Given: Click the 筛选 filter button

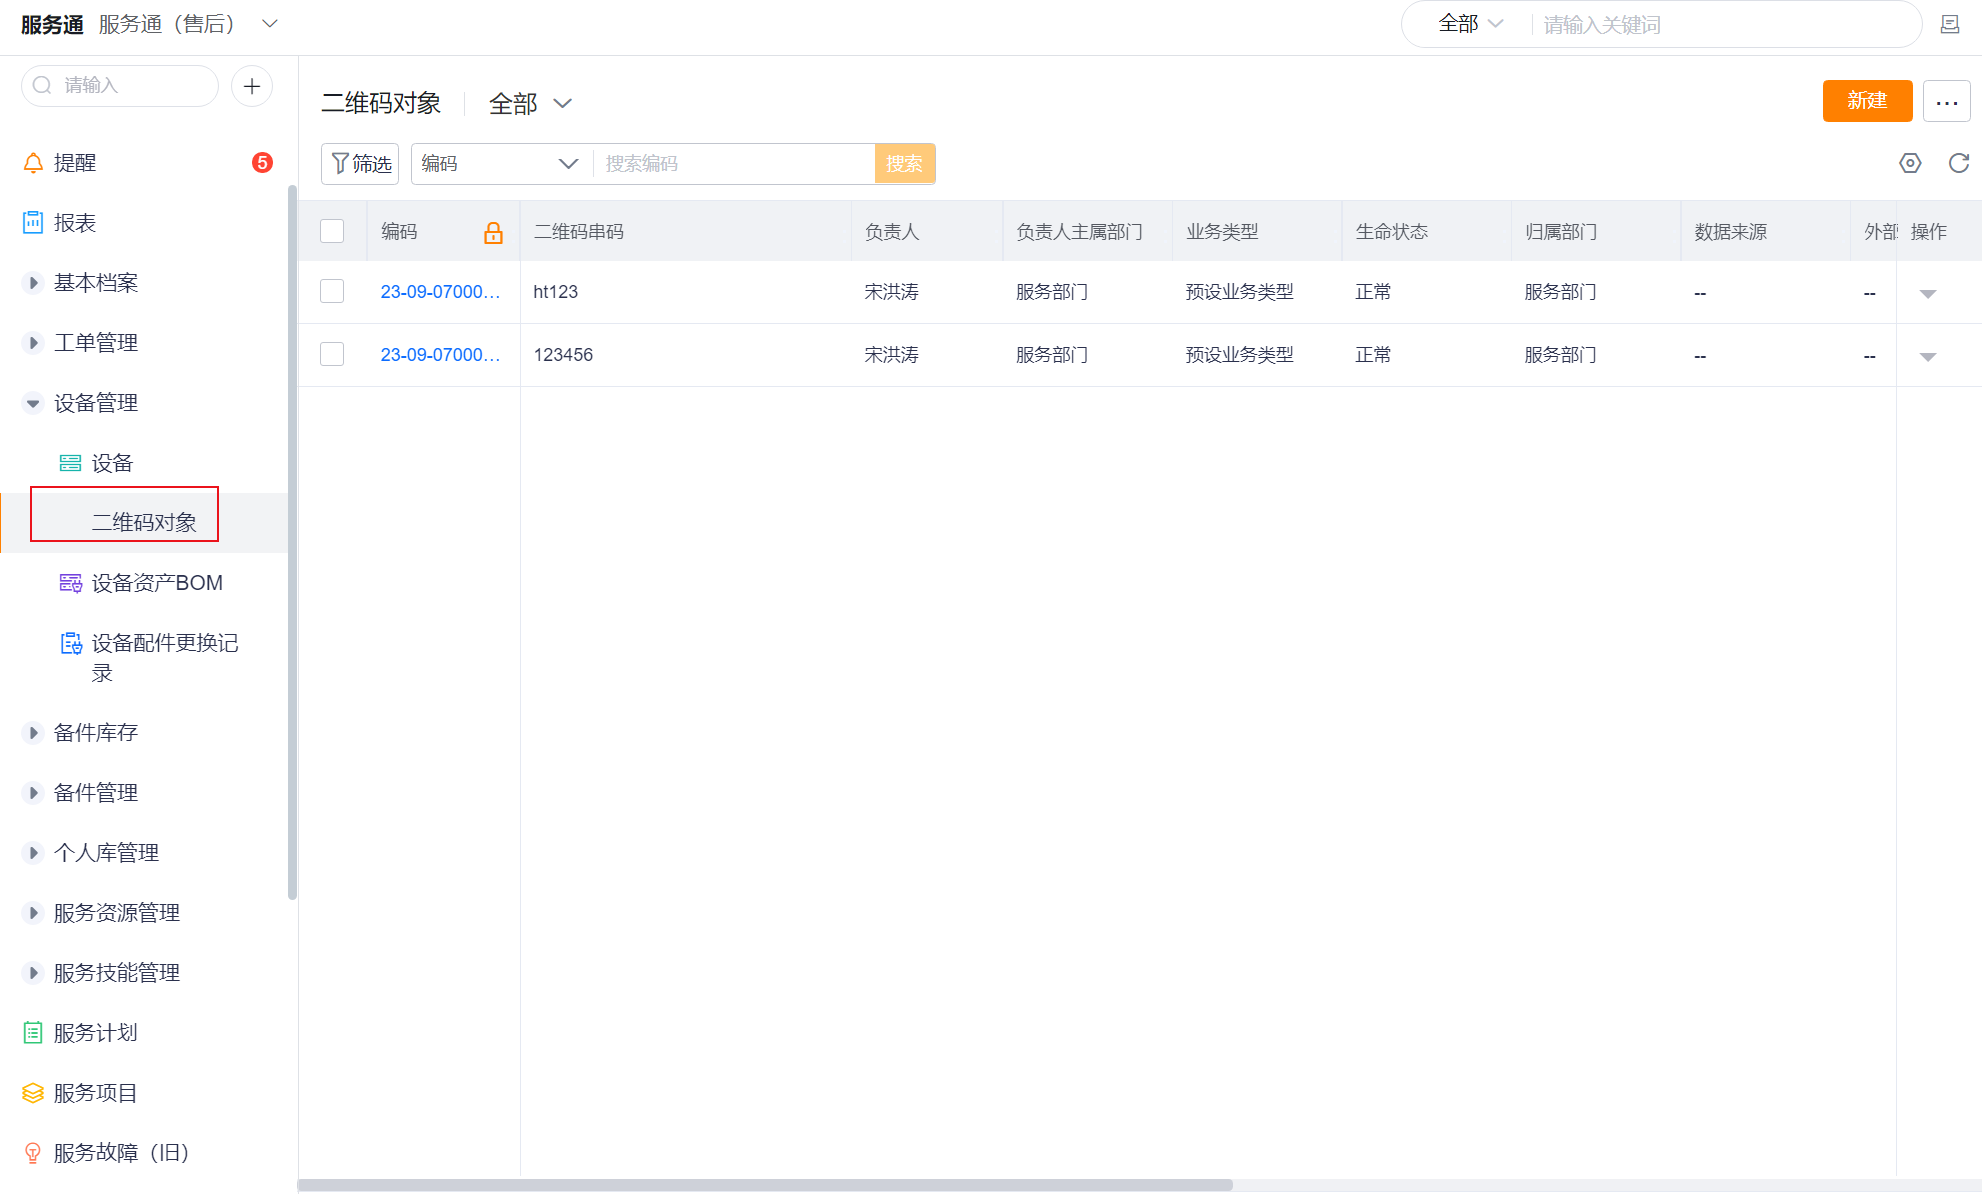Looking at the screenshot, I should 360,164.
